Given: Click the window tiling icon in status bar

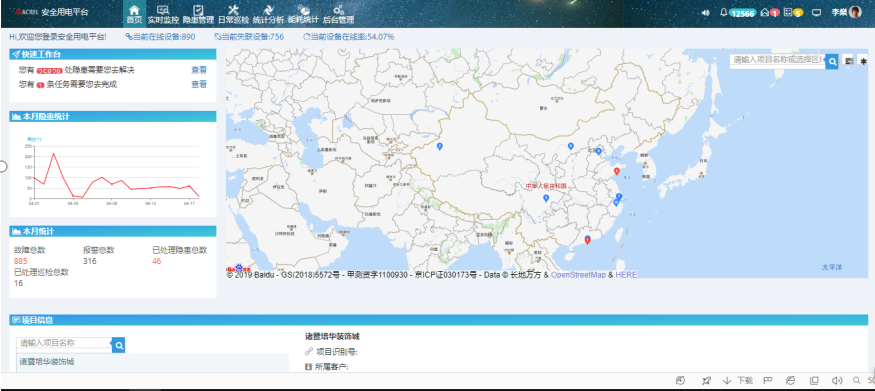Looking at the screenshot, I should pos(814,380).
